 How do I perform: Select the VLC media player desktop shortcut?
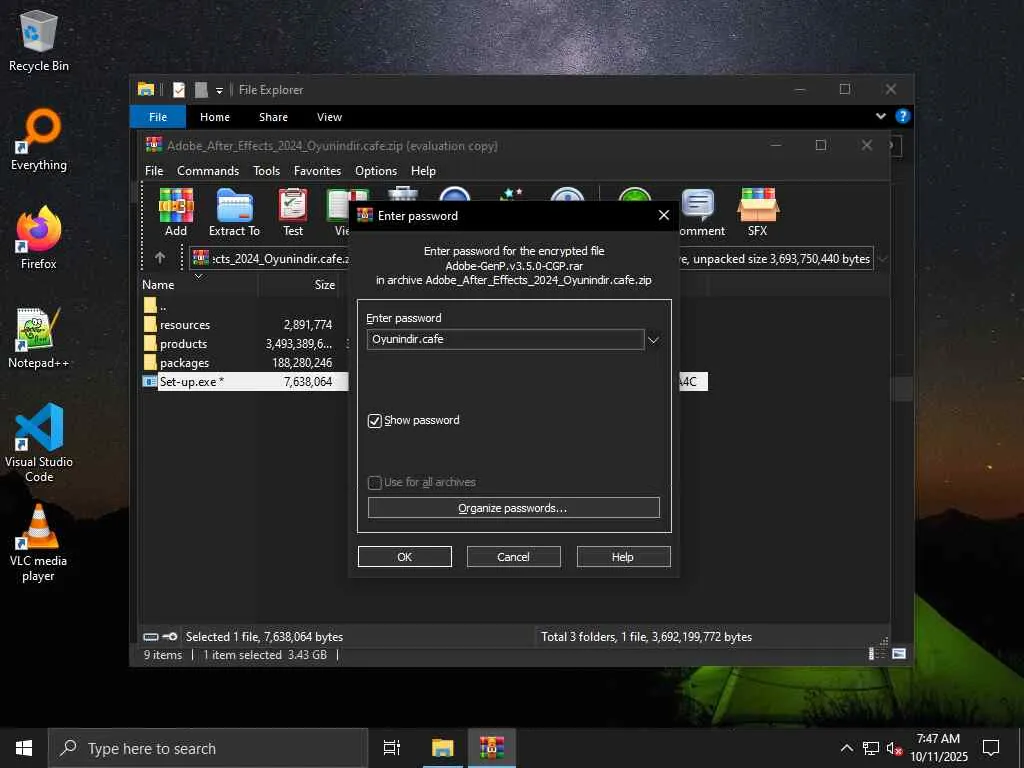coord(39,542)
